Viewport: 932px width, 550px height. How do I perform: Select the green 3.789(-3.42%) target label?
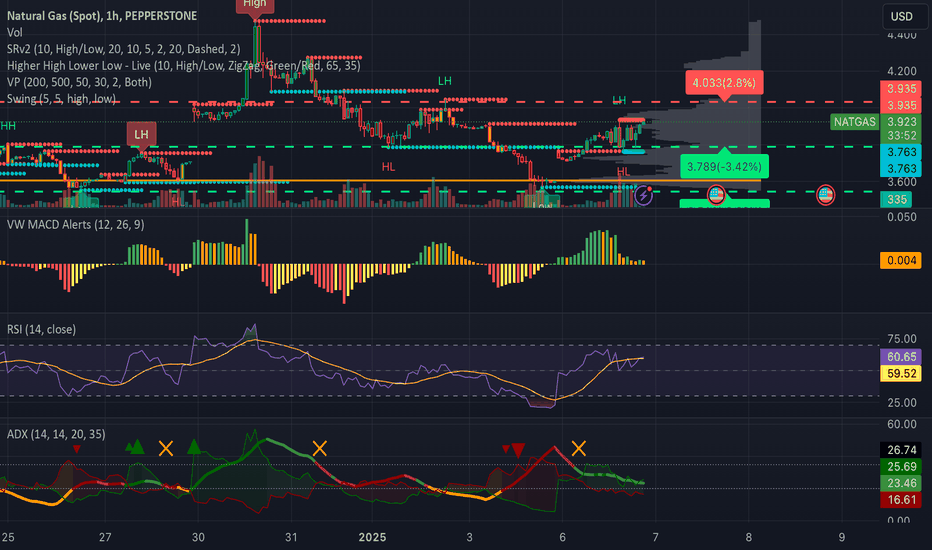coord(724,166)
